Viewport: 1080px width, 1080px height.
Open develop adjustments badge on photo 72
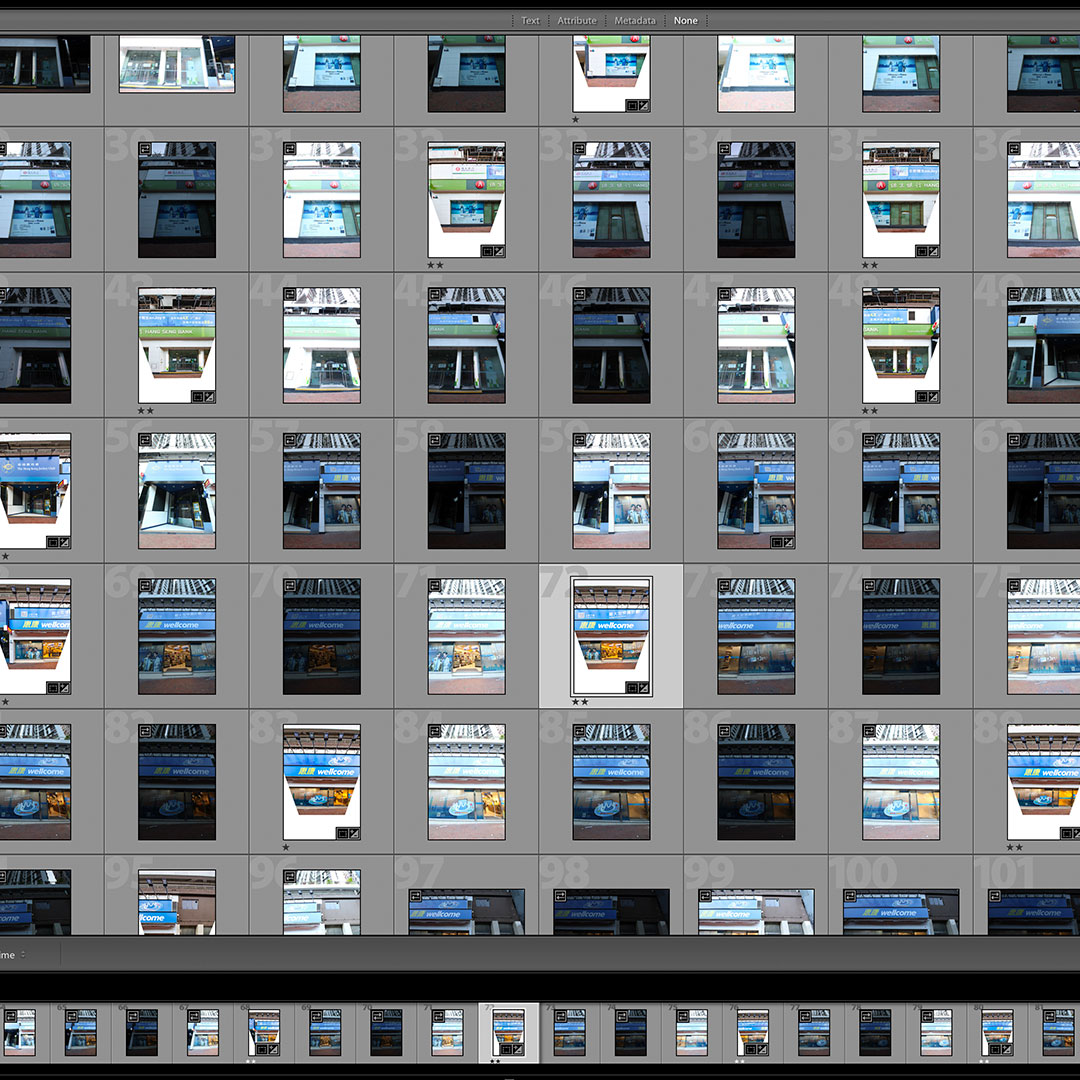tap(643, 688)
